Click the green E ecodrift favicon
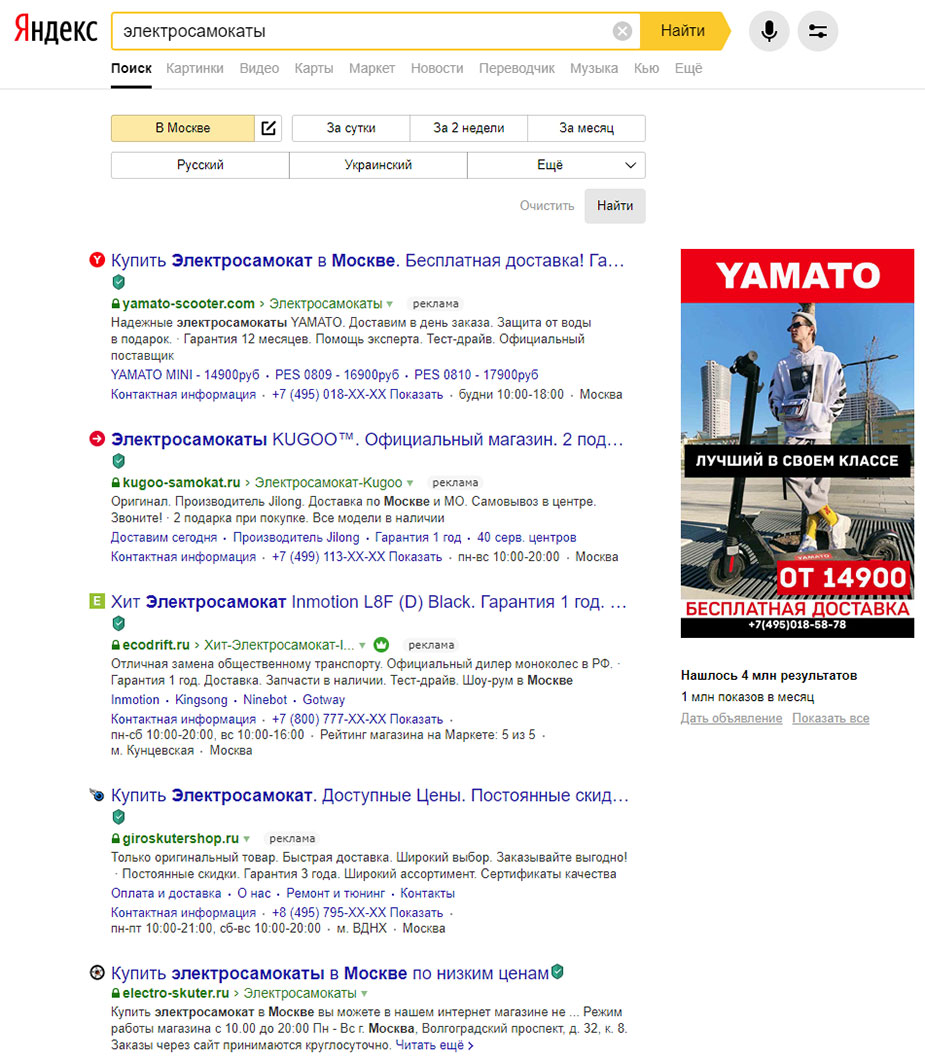The width and height of the screenshot is (925, 1059). point(97,601)
